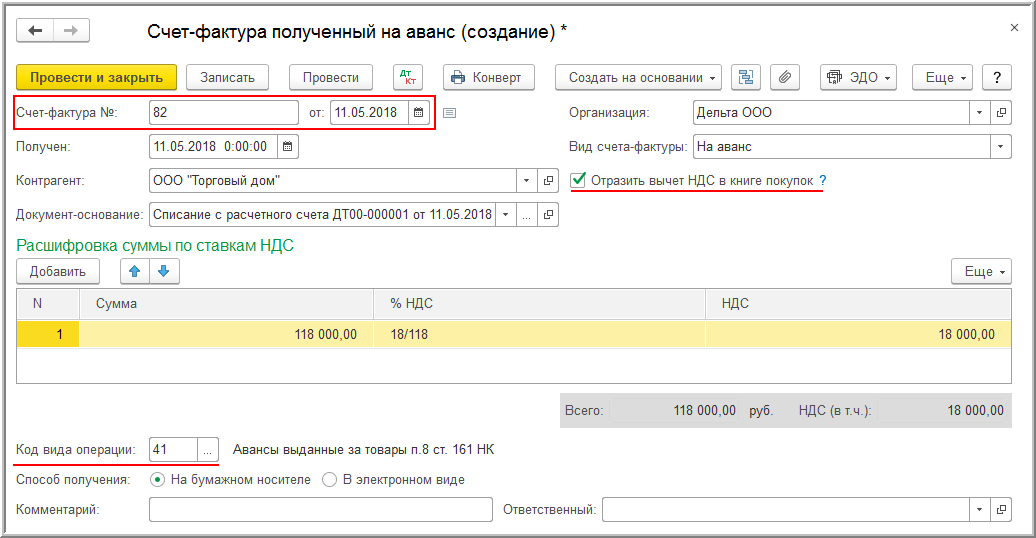Expand Контрагент dropdown list
This screenshot has height=538, width=1036.
527,180
